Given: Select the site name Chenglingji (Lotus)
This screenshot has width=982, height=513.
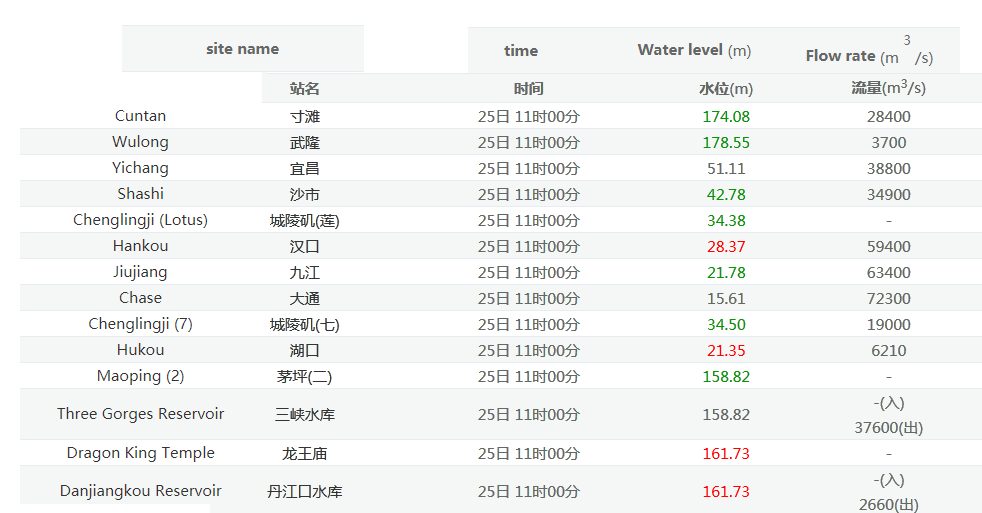Looking at the screenshot, I should (x=140, y=220).
